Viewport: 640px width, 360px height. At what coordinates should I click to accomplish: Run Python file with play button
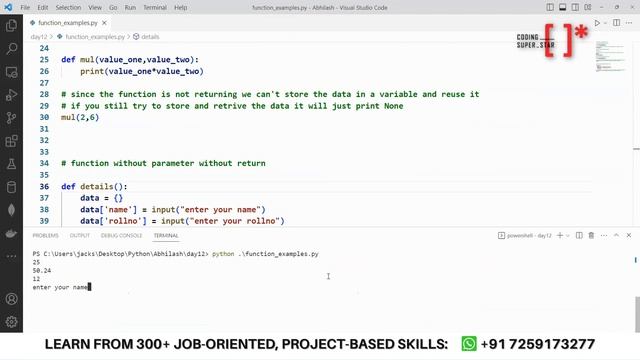pos(597,23)
